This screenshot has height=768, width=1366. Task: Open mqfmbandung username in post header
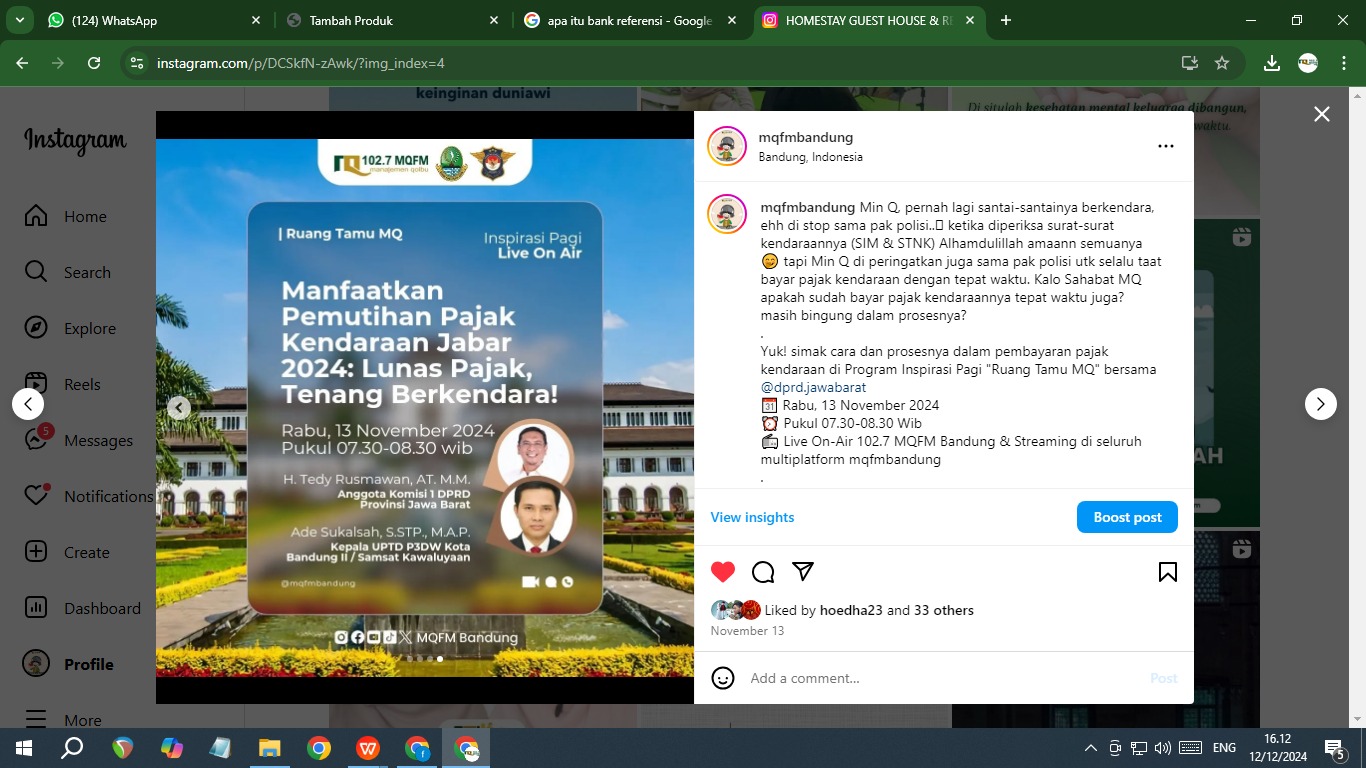(x=806, y=137)
